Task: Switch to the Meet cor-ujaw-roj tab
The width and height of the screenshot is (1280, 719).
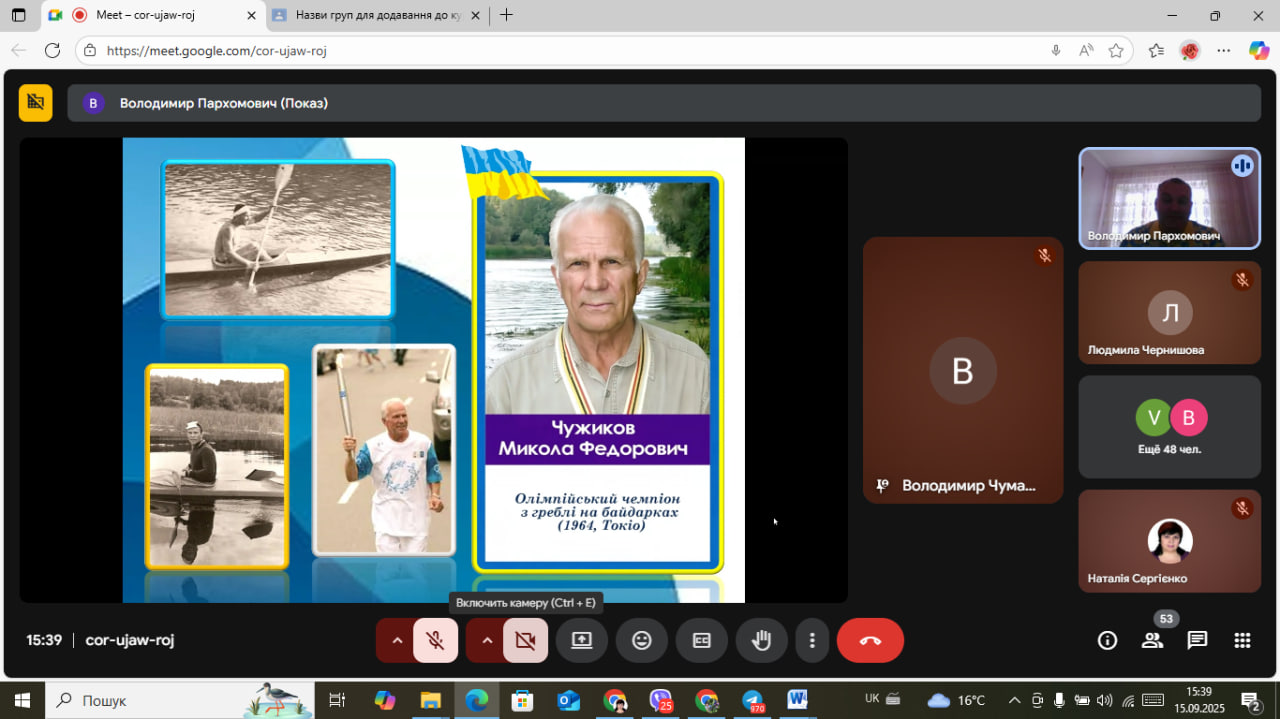Action: coord(150,15)
